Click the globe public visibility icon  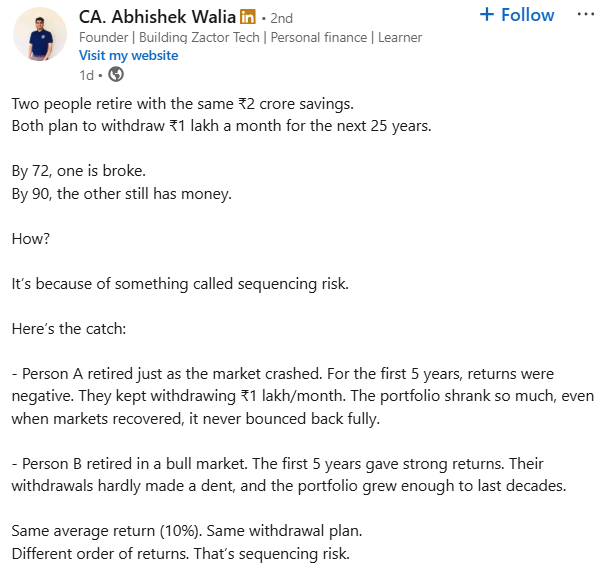[116, 74]
